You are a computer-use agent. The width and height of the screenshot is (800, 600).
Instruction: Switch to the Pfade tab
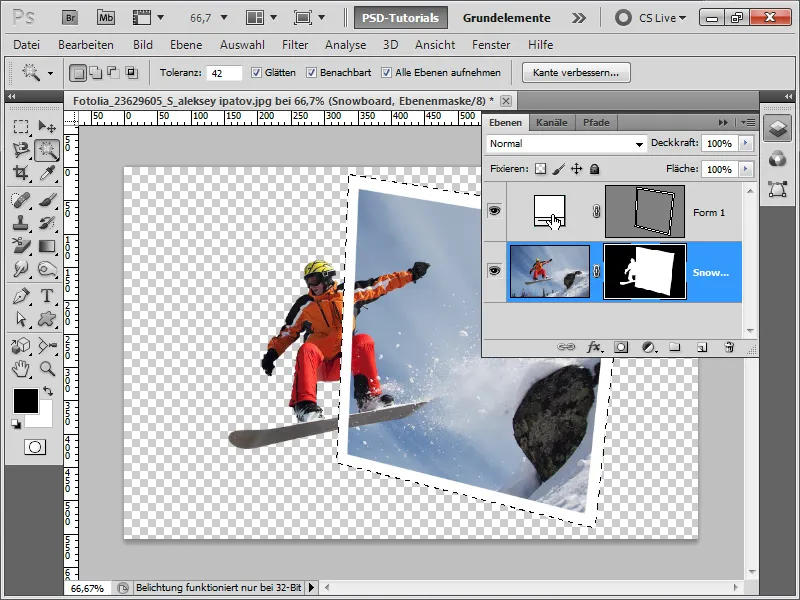click(x=596, y=122)
